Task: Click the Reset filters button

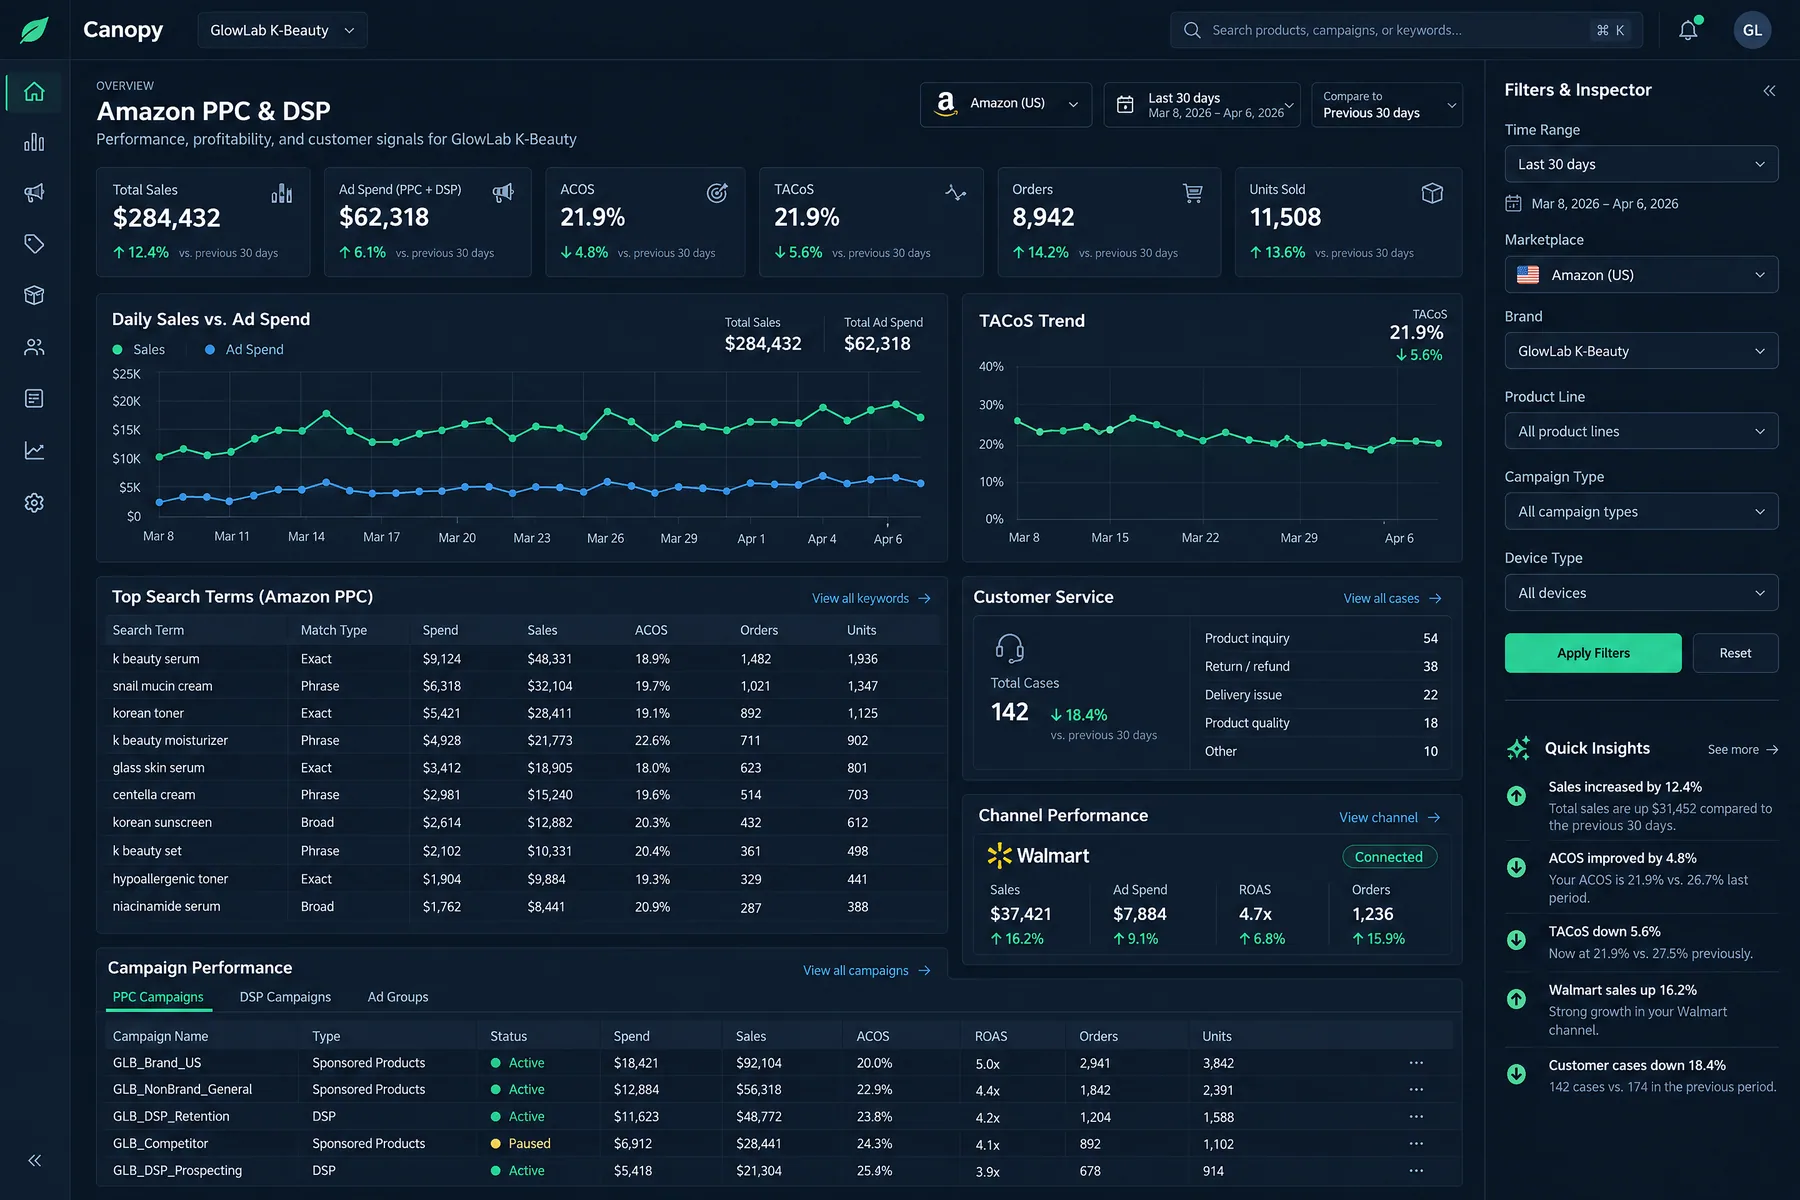Action: coord(1735,653)
